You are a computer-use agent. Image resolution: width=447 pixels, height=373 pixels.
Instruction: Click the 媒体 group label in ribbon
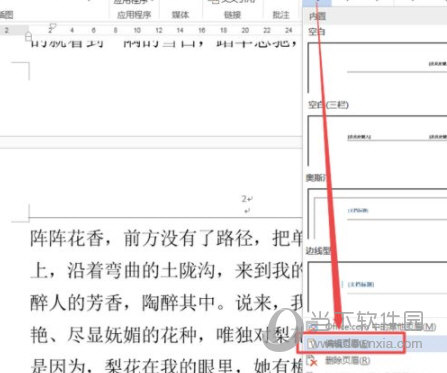[x=180, y=15]
